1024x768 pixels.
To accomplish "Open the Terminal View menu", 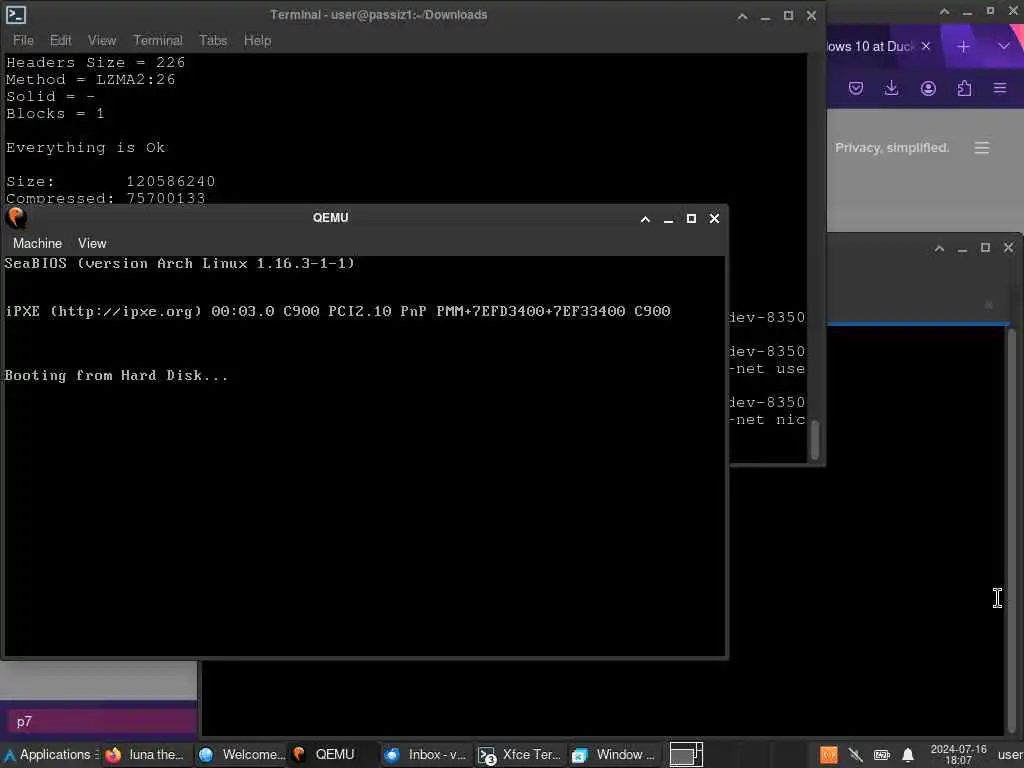I will point(102,40).
